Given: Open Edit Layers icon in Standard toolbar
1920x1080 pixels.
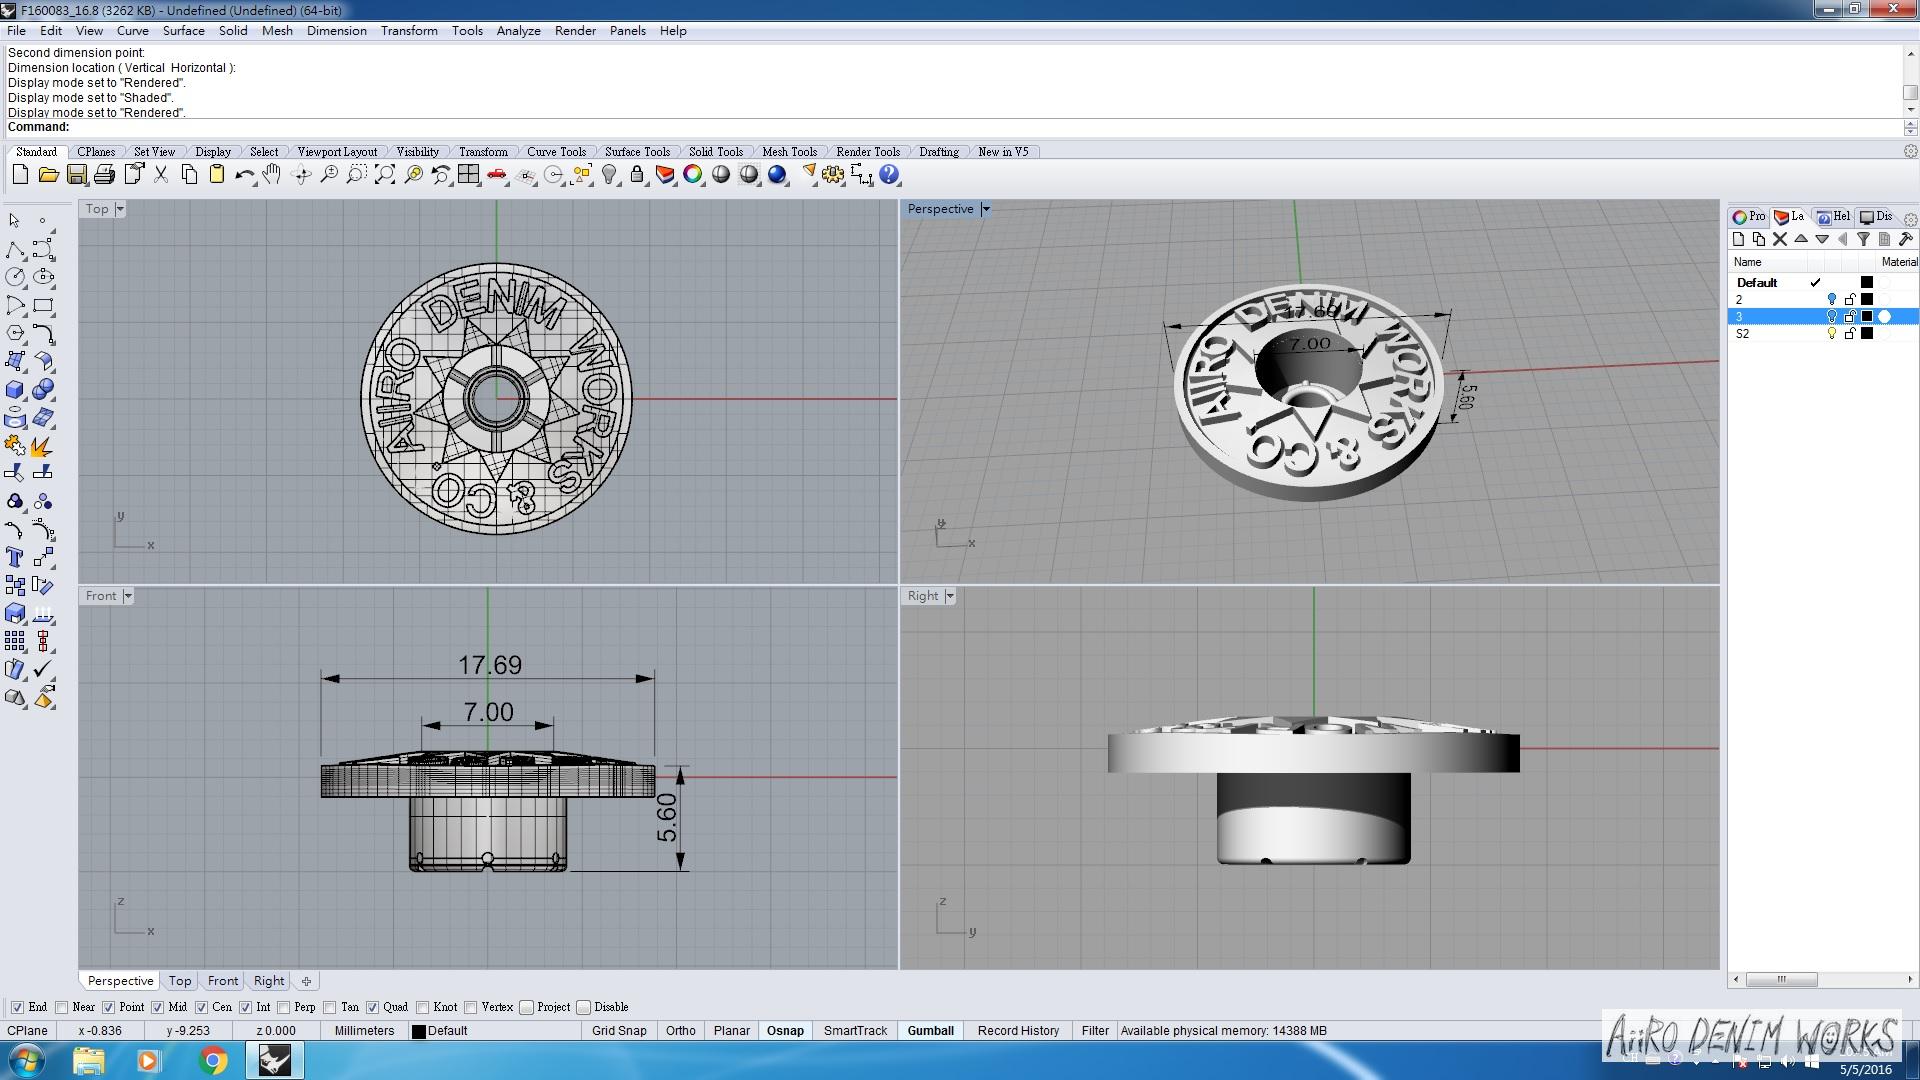Looking at the screenshot, I should (x=665, y=175).
